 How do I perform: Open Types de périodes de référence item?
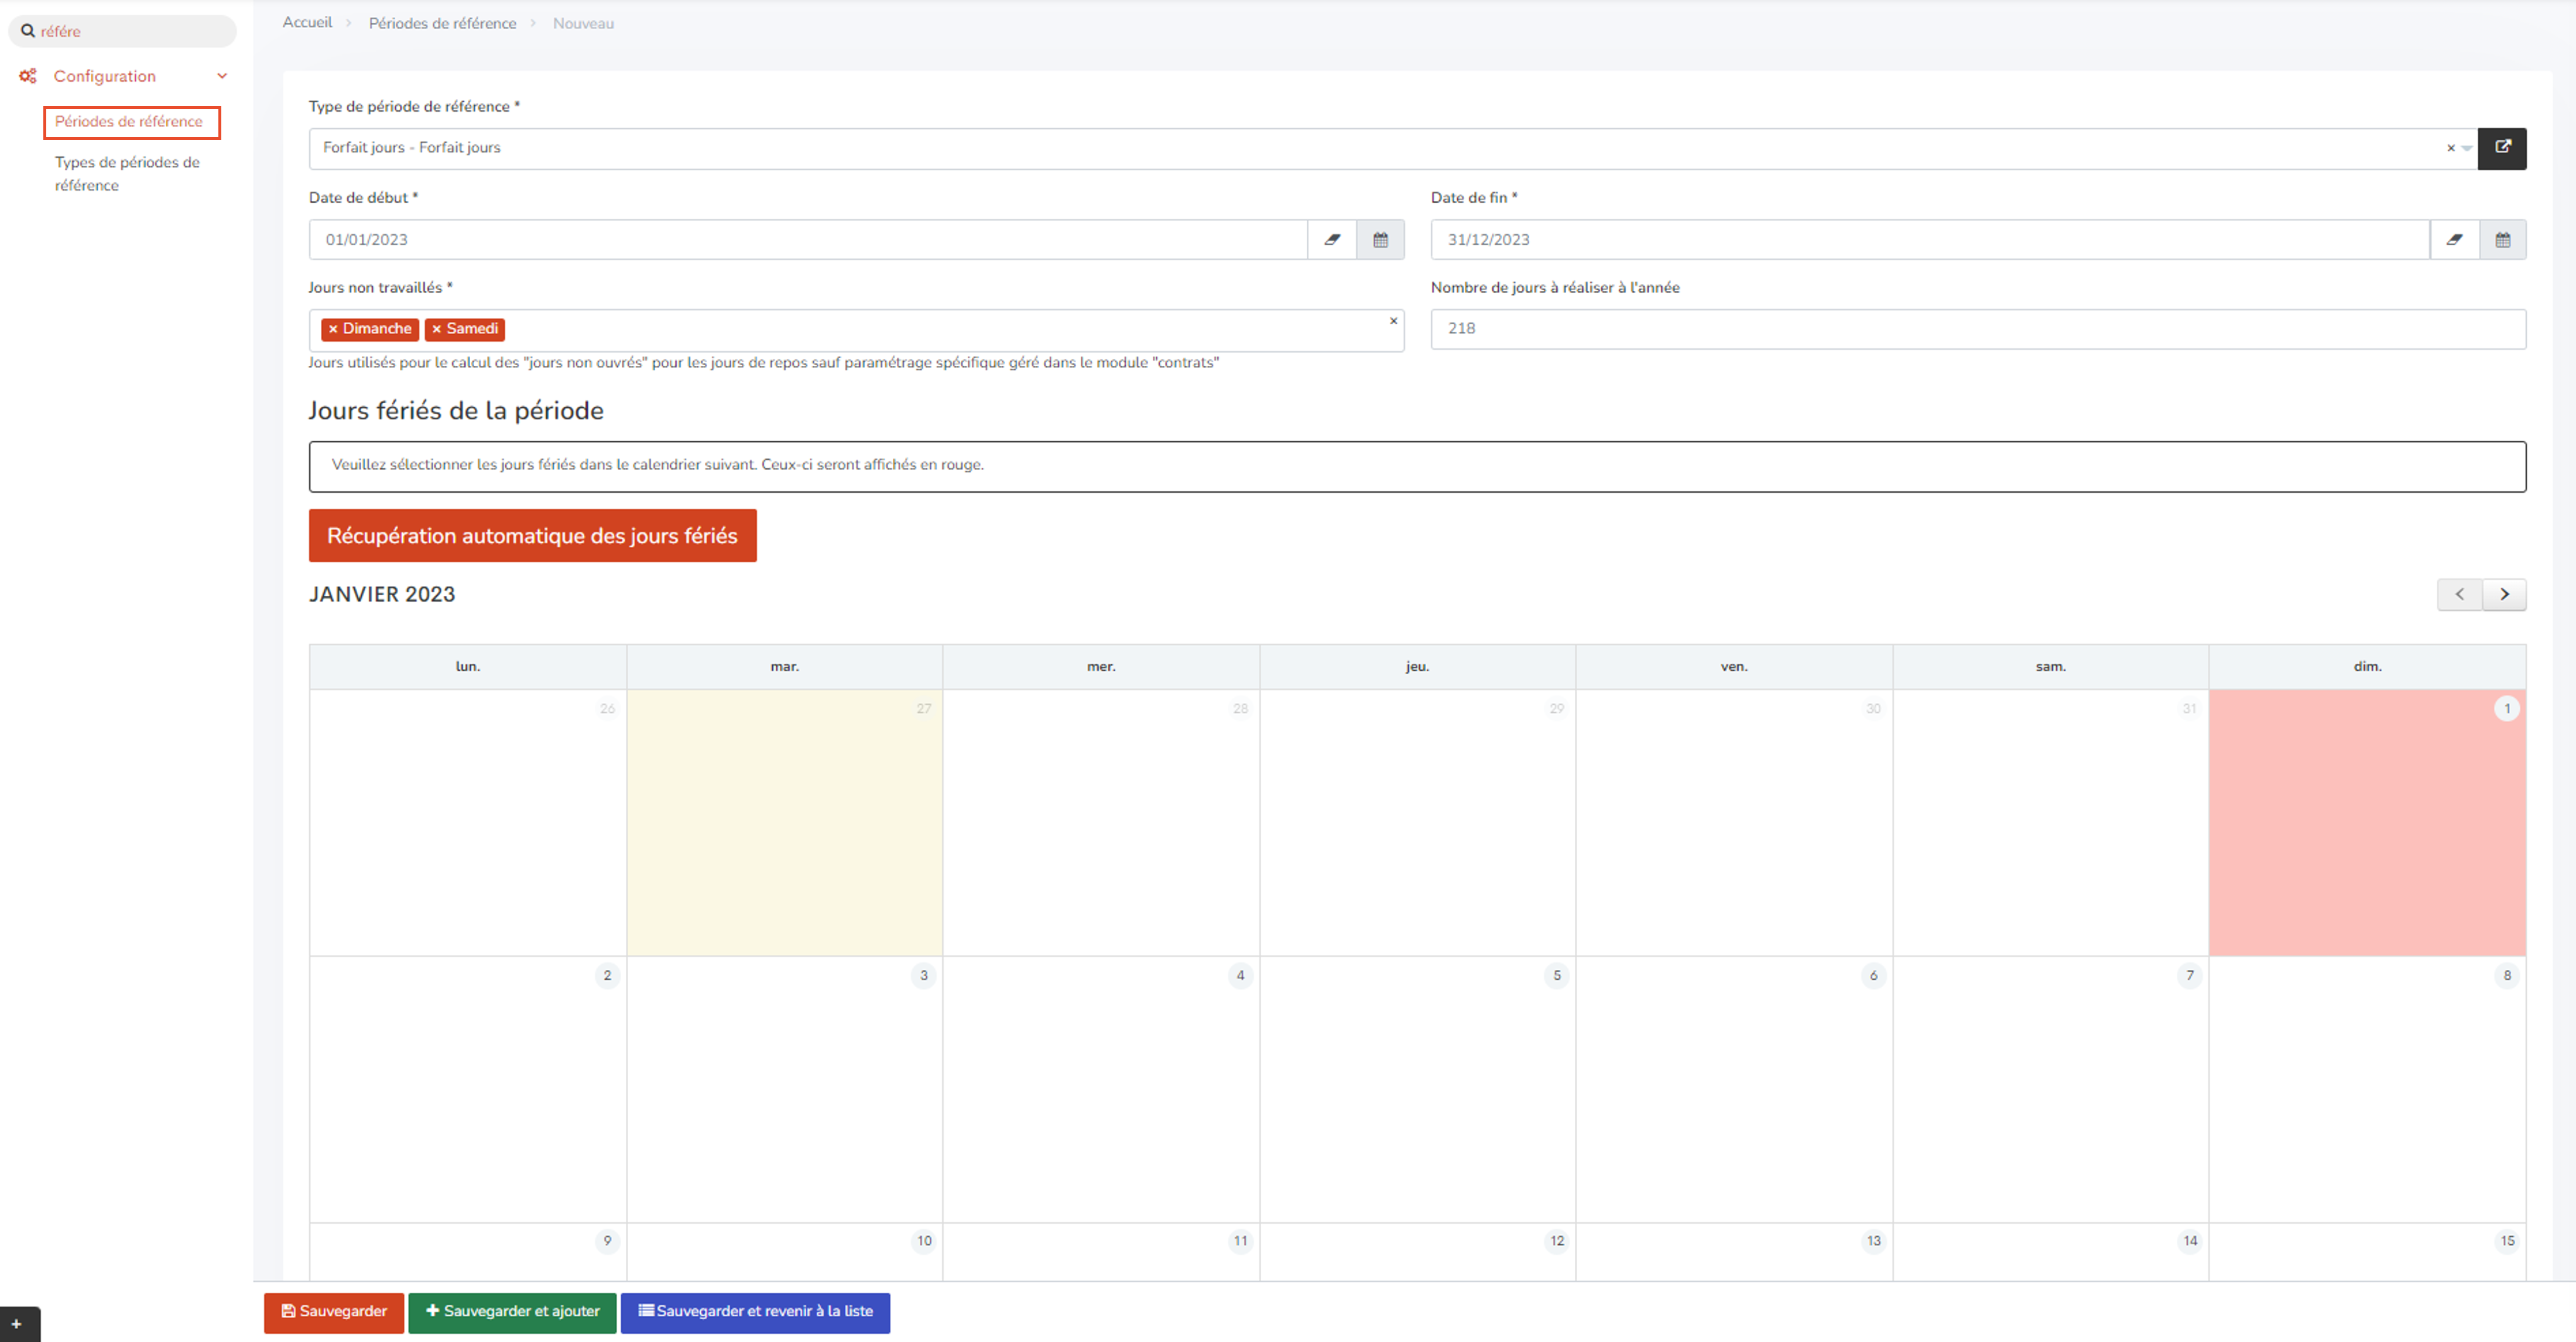(127, 173)
